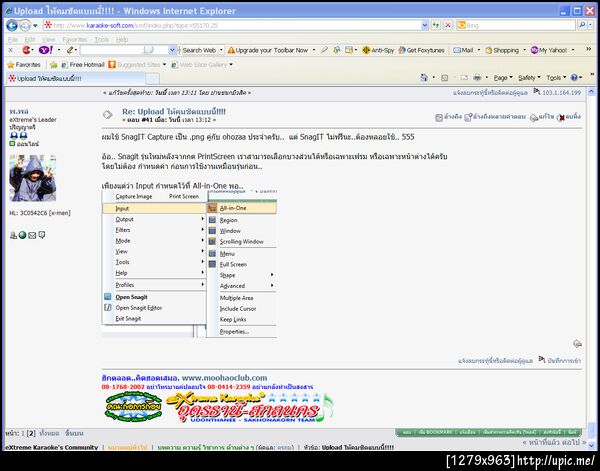Select the Upload browser tab
600x471 pixels.
[75, 78]
